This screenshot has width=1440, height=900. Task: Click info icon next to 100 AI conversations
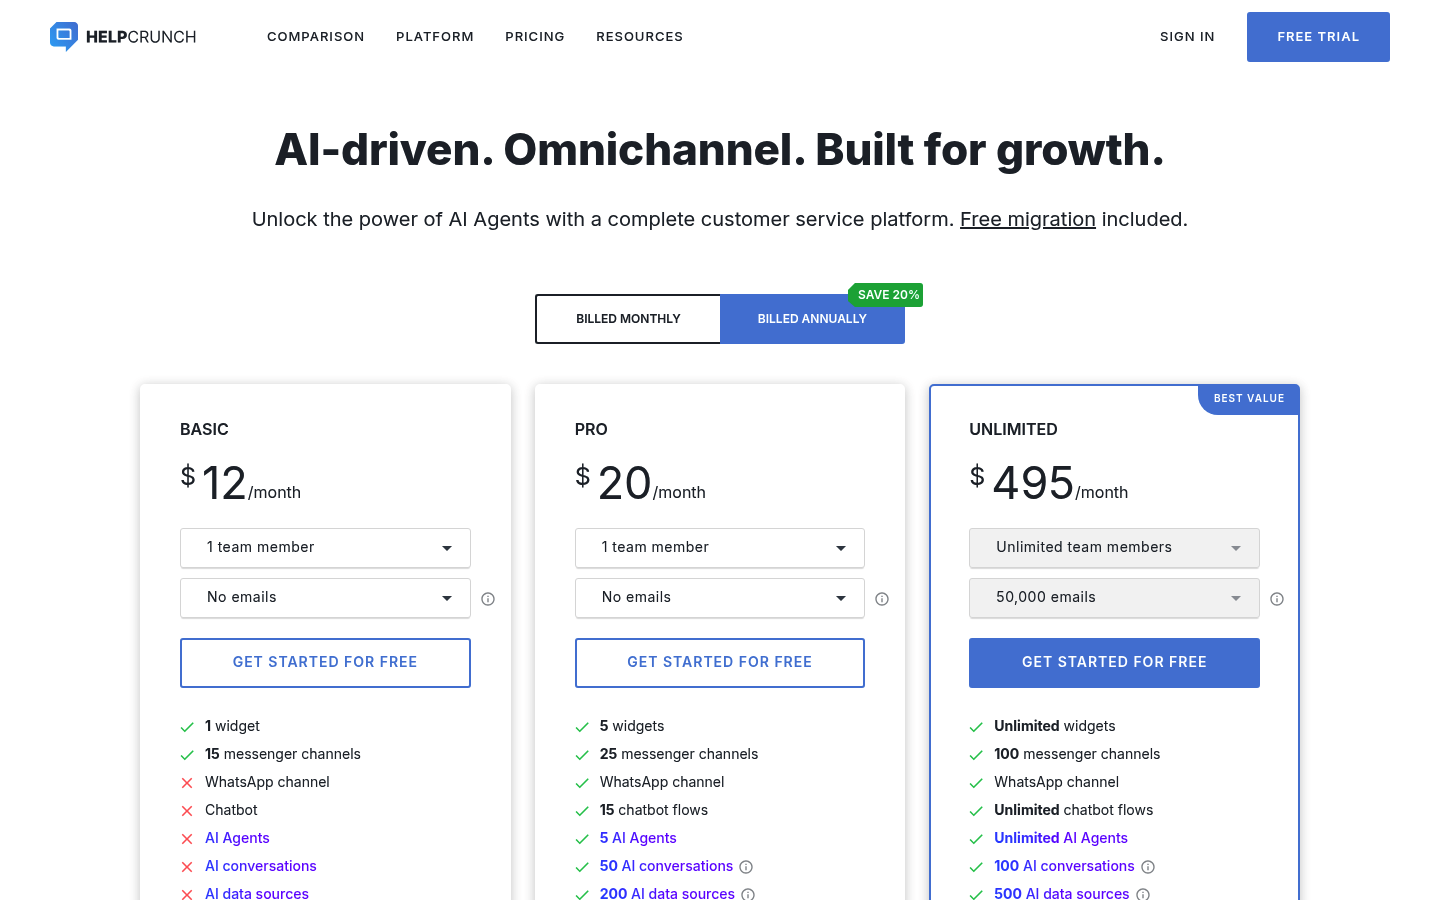pos(1148,867)
